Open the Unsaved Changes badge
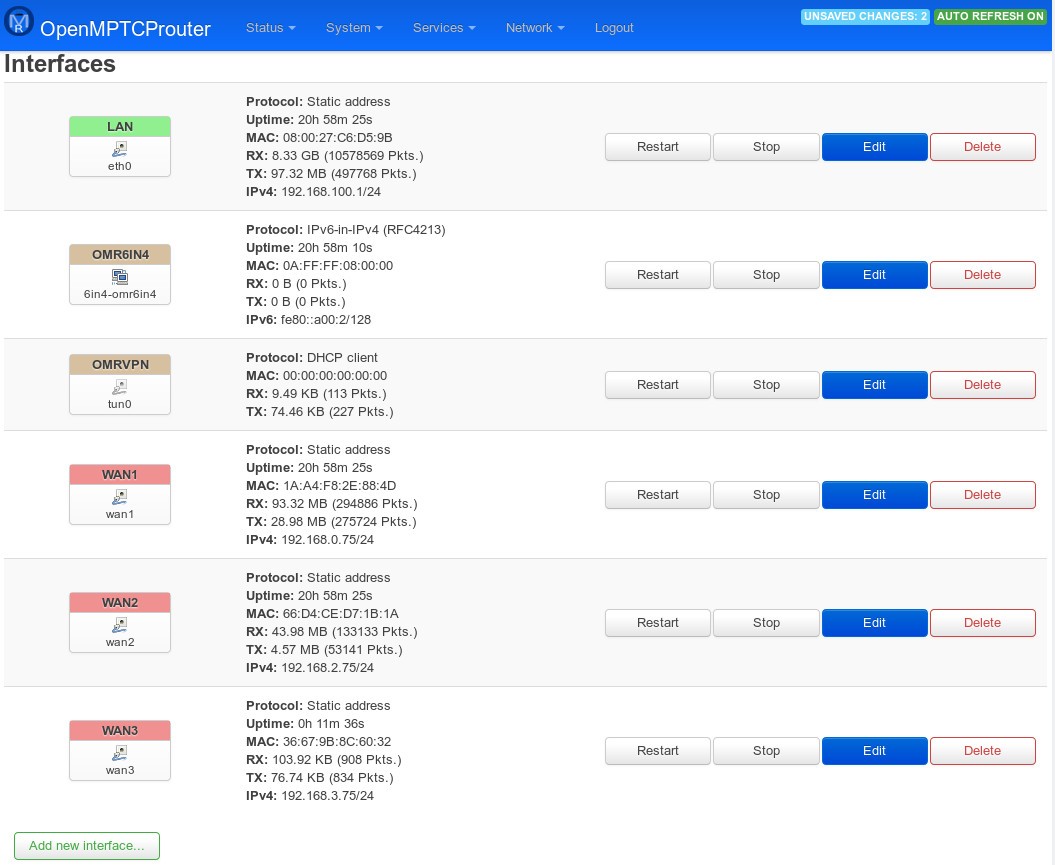Viewport: 1055px width, 865px height. tap(865, 17)
